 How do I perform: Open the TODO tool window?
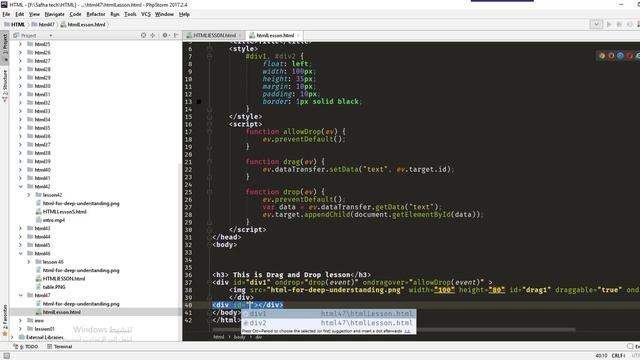click(x=26, y=347)
